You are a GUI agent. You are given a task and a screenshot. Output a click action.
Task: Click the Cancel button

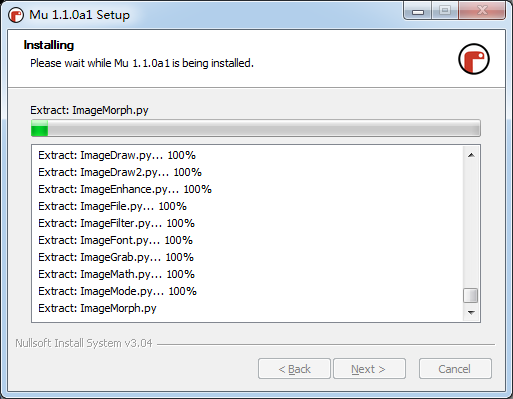click(x=455, y=369)
